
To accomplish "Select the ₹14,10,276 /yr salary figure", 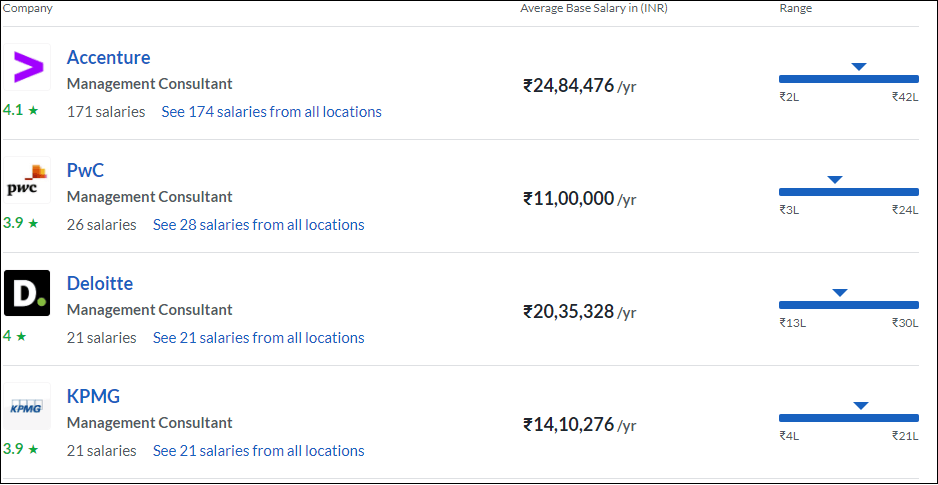I will pyautogui.click(x=580, y=425).
